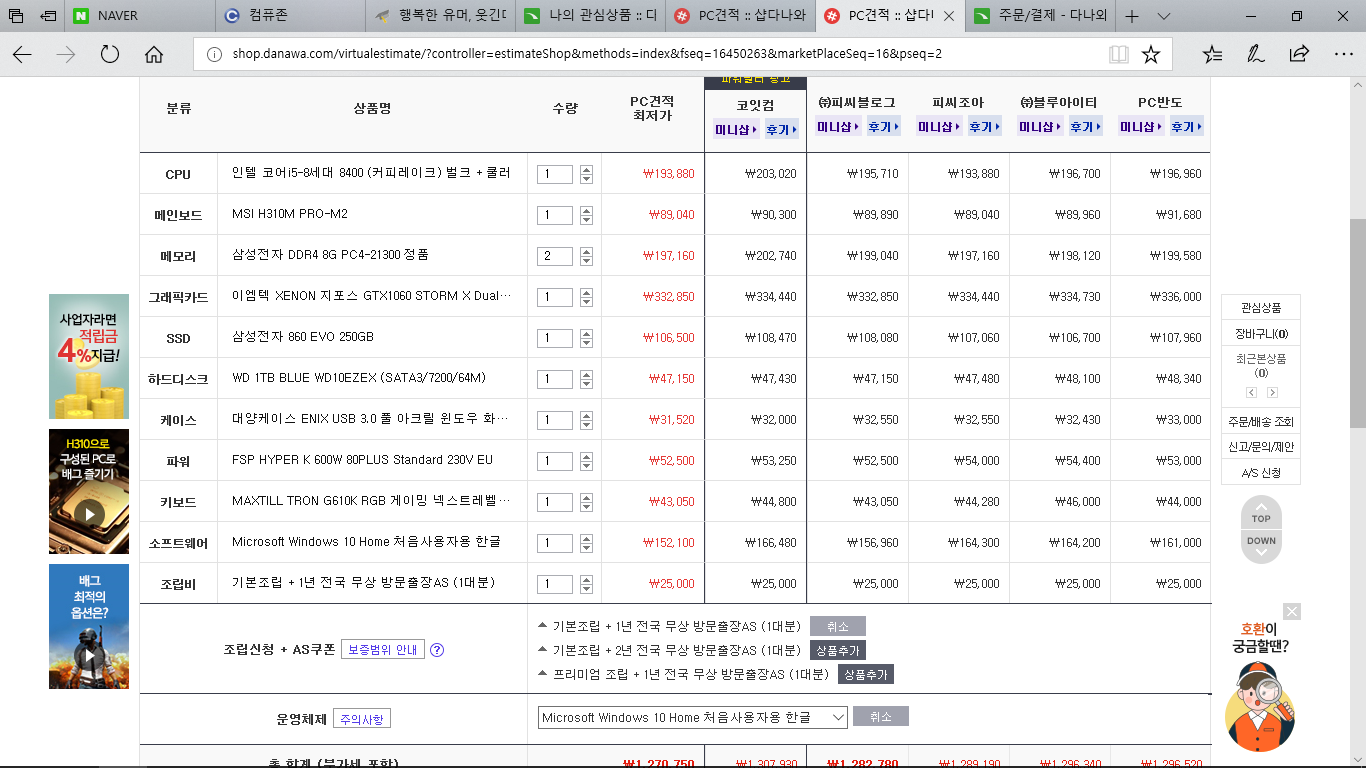1366x768 pixels.
Task: Open 신고/문의/제안 link
Action: click(x=1261, y=447)
